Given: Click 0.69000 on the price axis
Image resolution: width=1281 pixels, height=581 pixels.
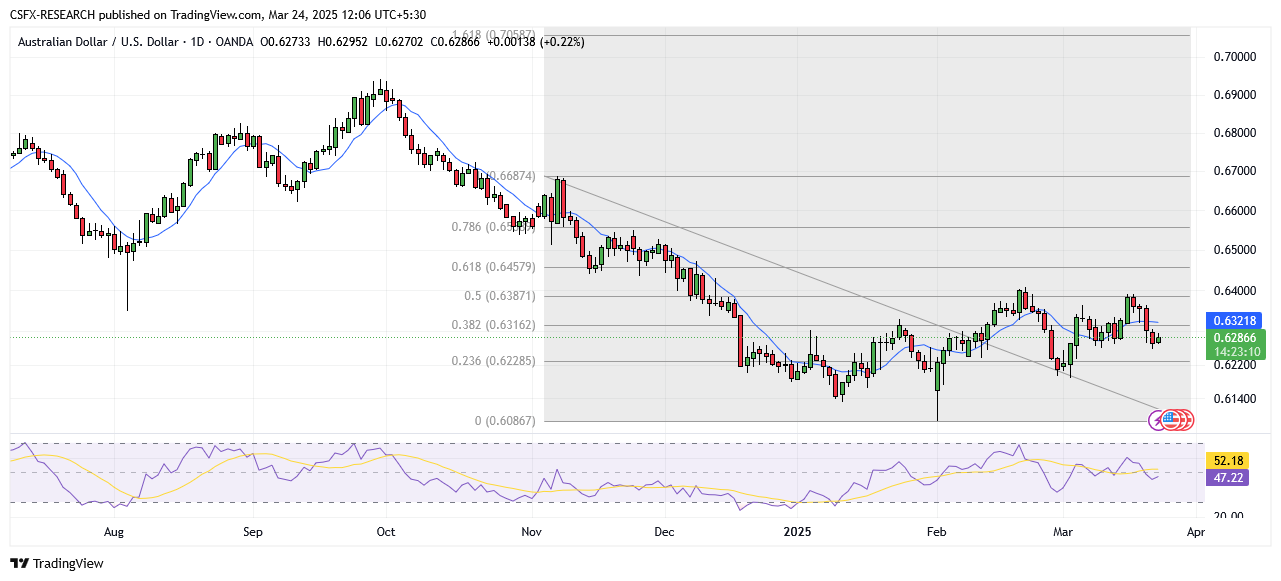Looking at the screenshot, I should (1234, 95).
